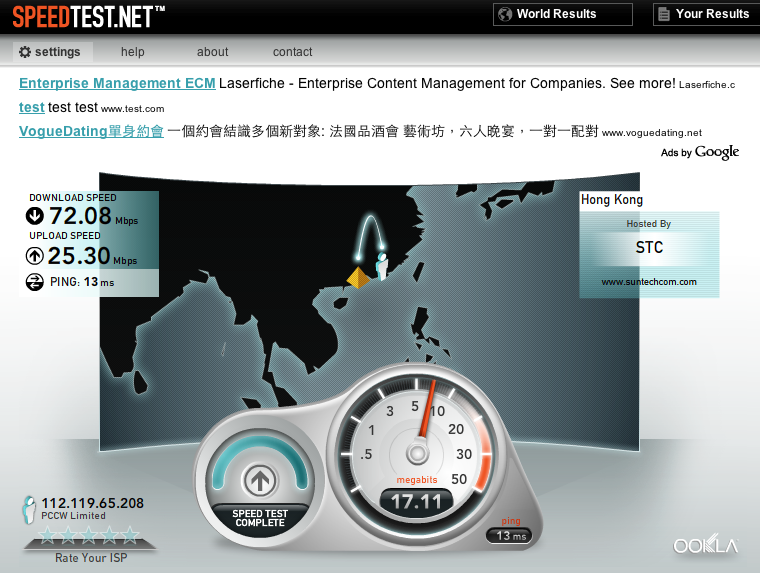The width and height of the screenshot is (760, 573).
Task: Click the PING: 13 ms readout
Action: [82, 282]
